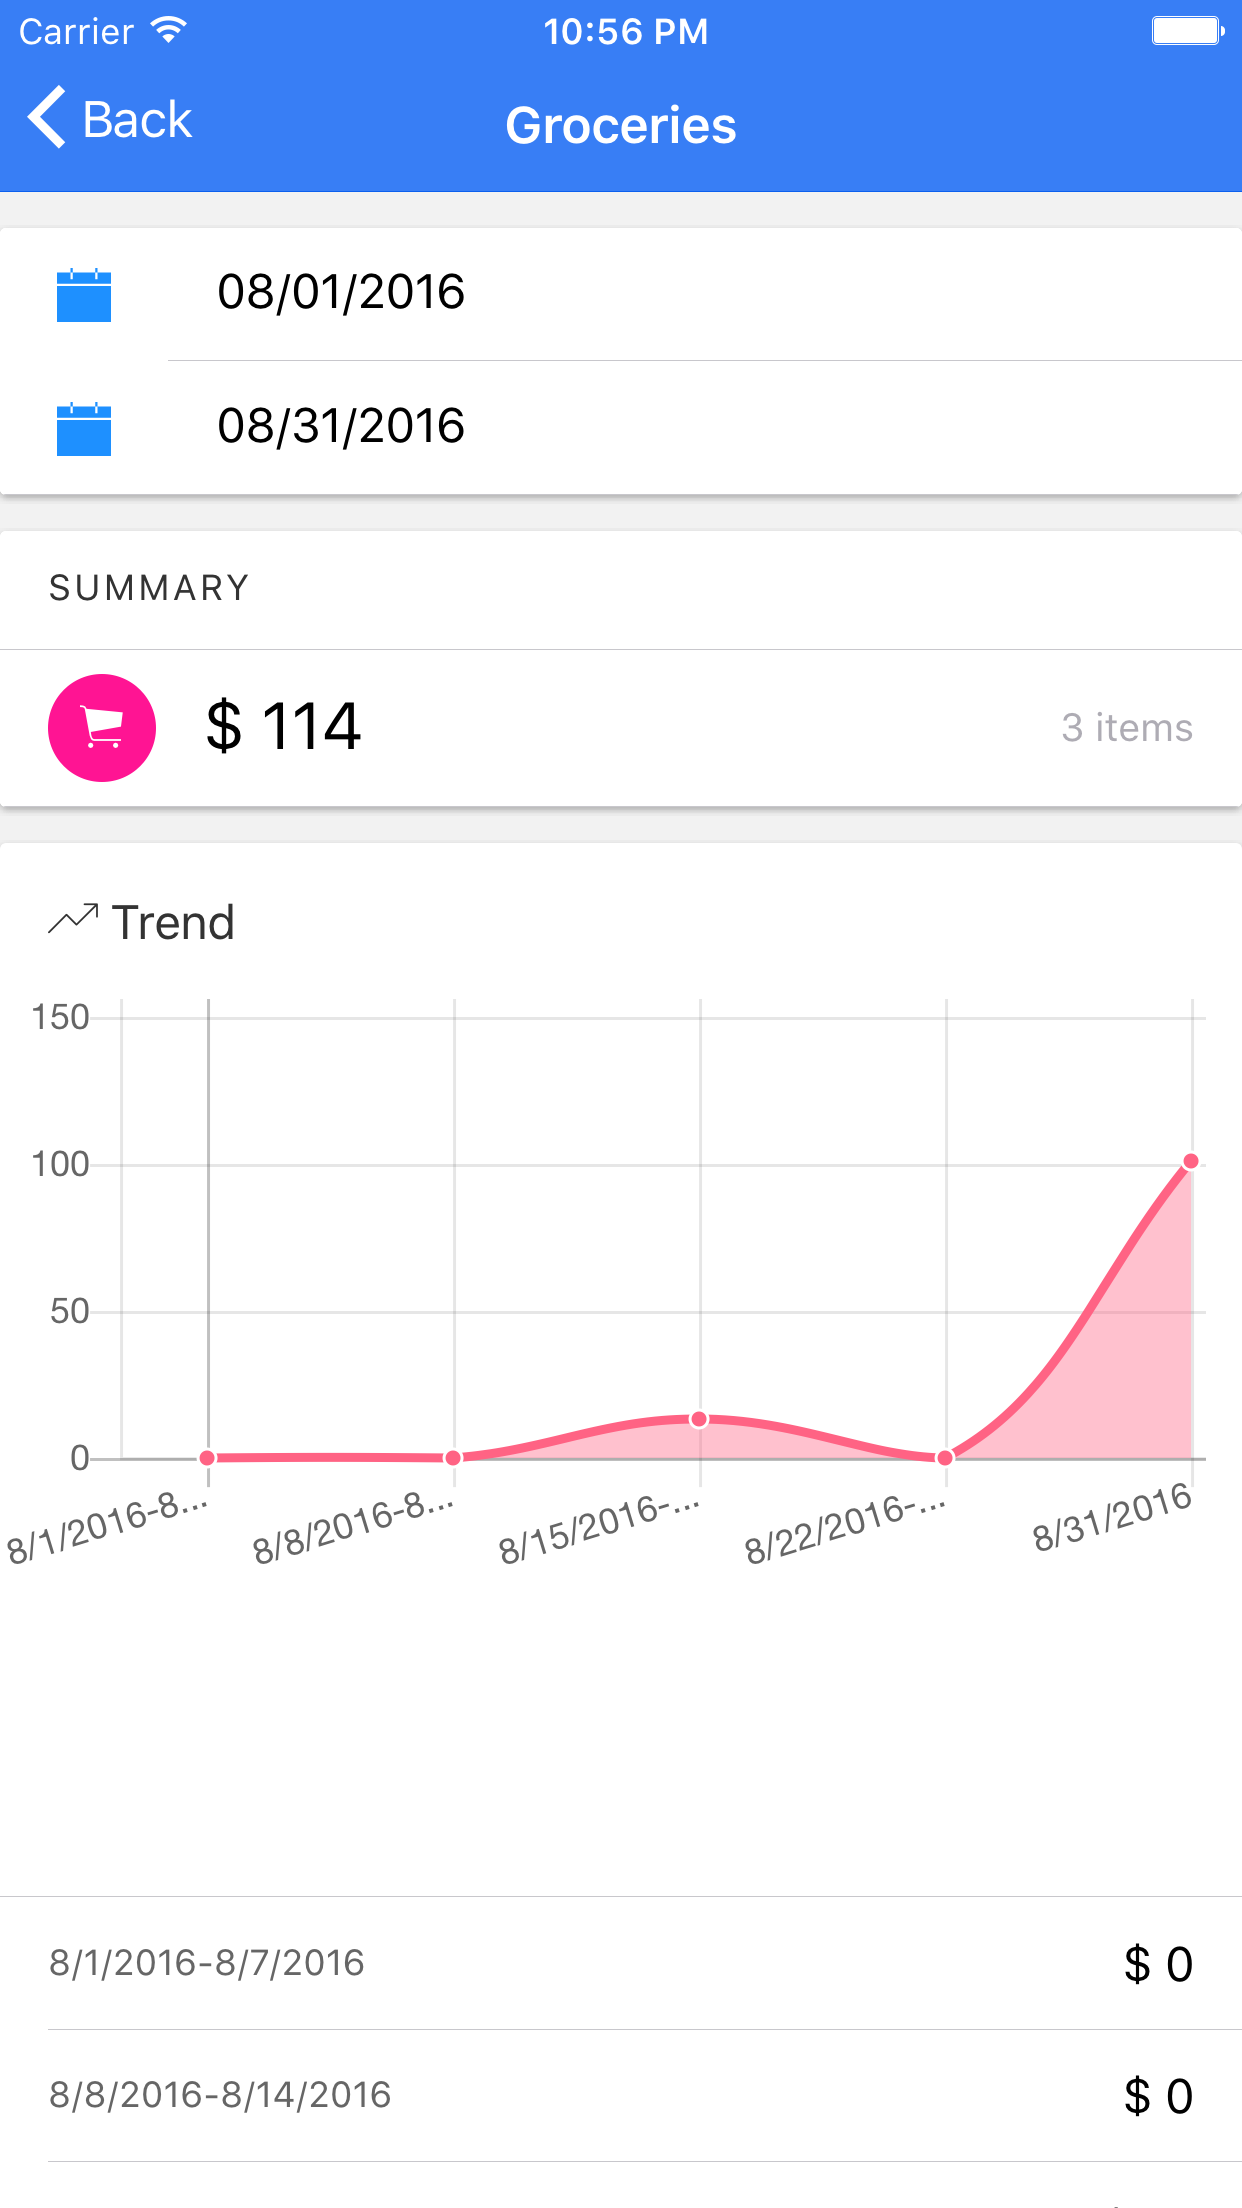Tap the battery indicator icon

tap(1188, 31)
